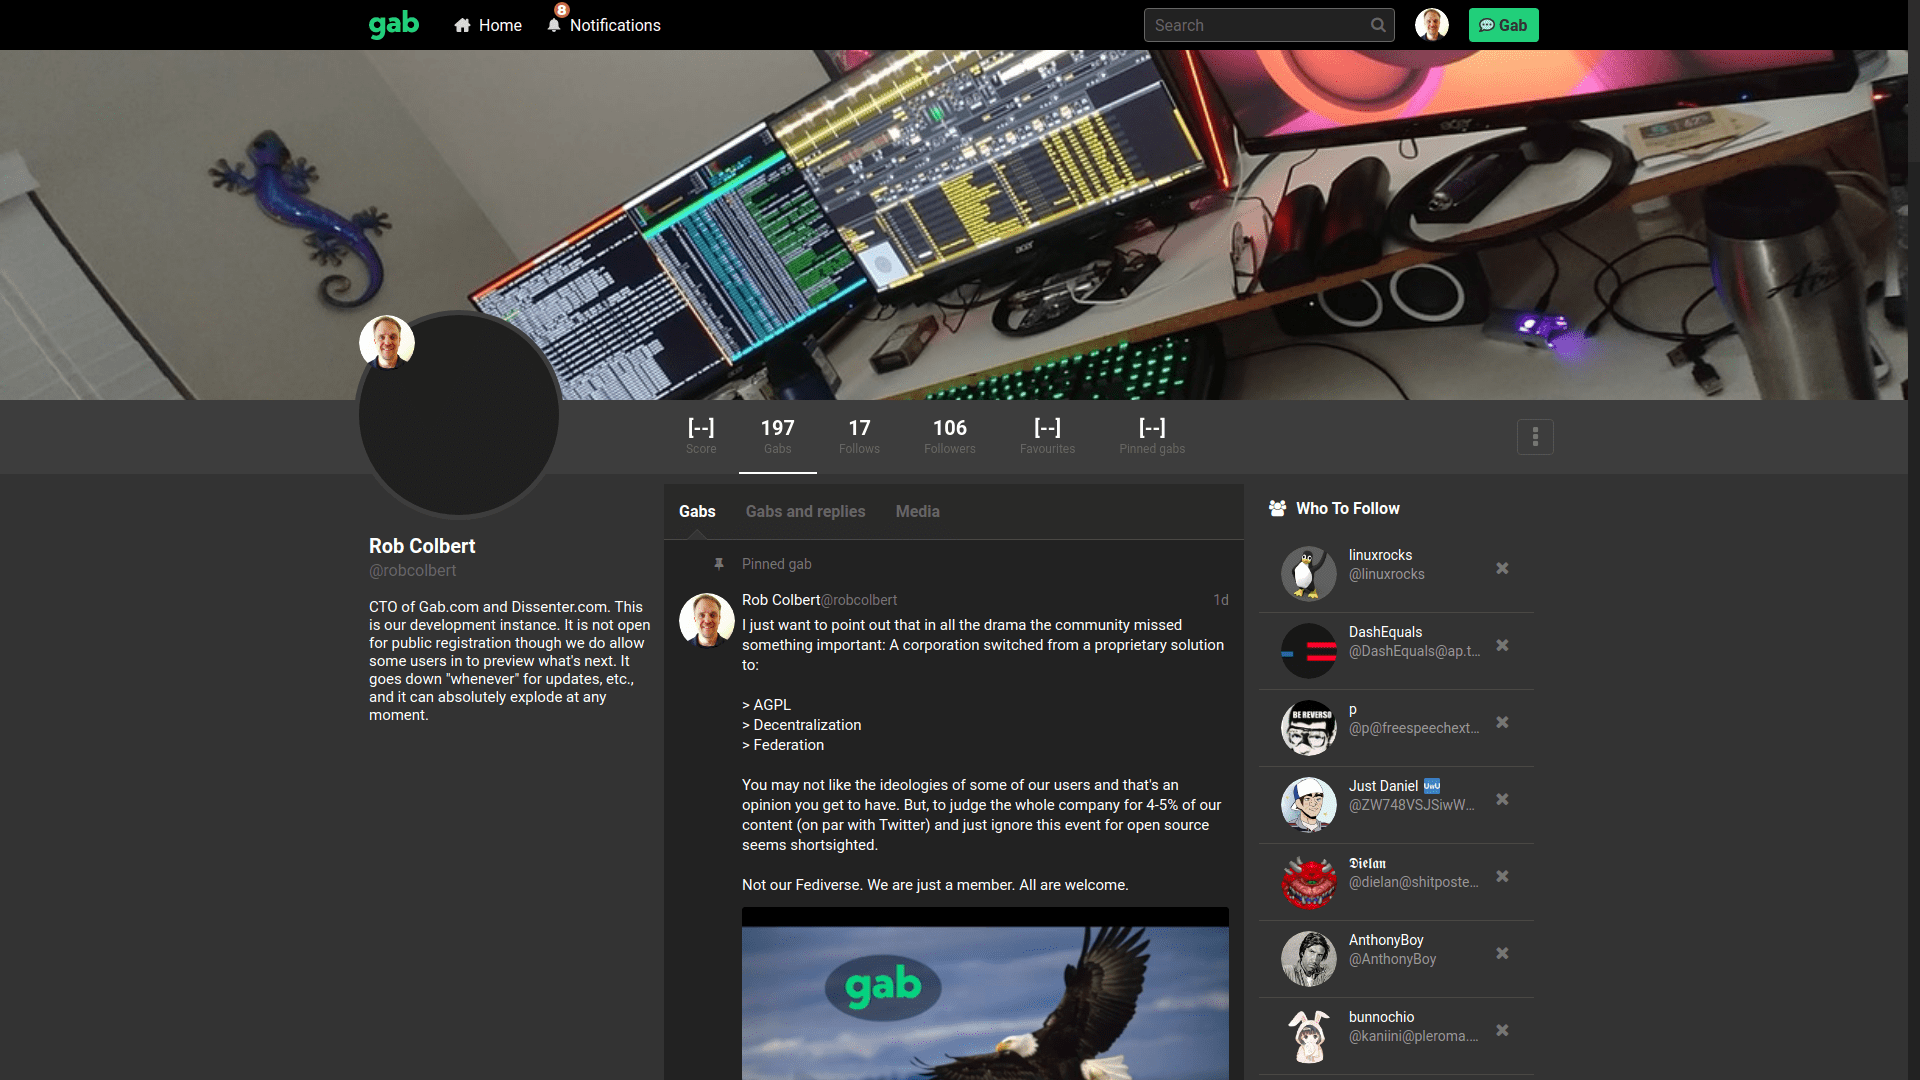Click the DashEquals name link
The image size is (1920, 1080).
tap(1385, 632)
